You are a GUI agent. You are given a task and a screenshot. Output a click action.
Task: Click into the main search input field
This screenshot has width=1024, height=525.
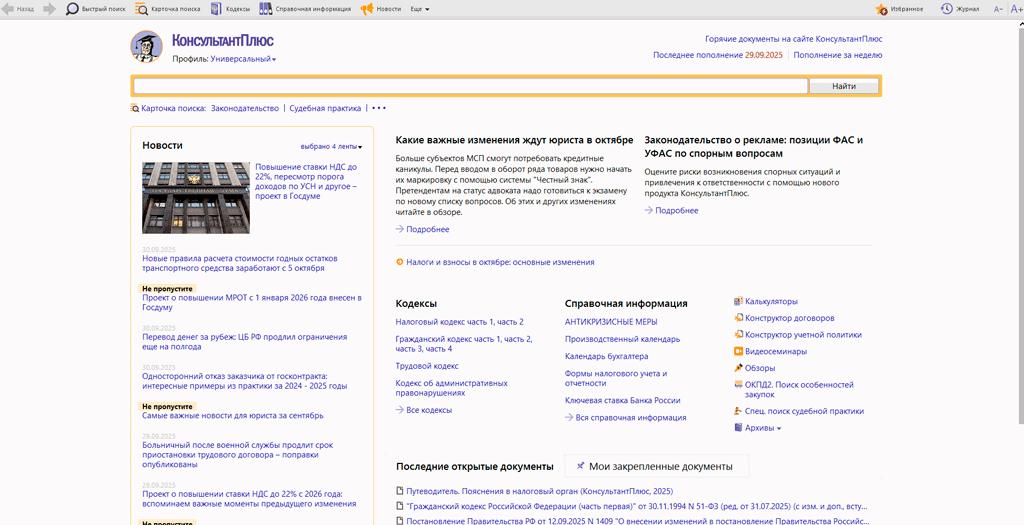(470, 86)
